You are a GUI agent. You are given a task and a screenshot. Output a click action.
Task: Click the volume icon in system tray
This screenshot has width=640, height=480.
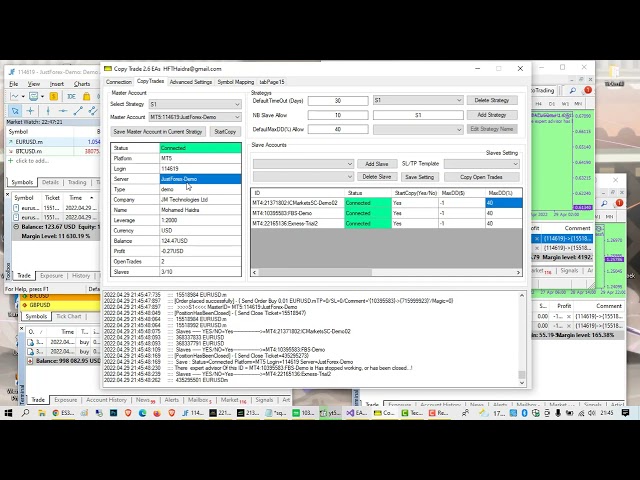click(591, 413)
